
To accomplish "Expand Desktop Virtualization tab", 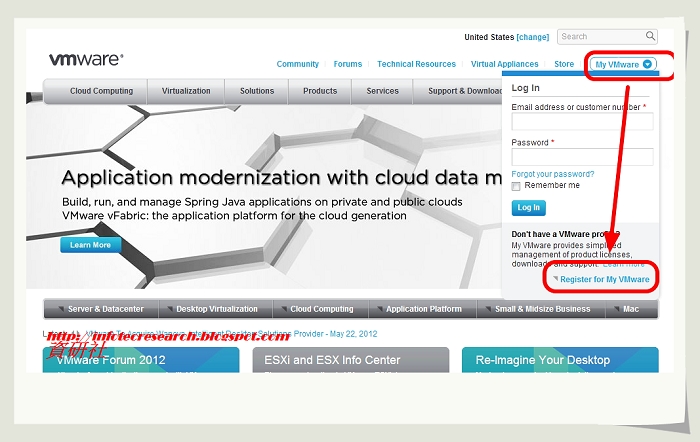I will (x=216, y=309).
